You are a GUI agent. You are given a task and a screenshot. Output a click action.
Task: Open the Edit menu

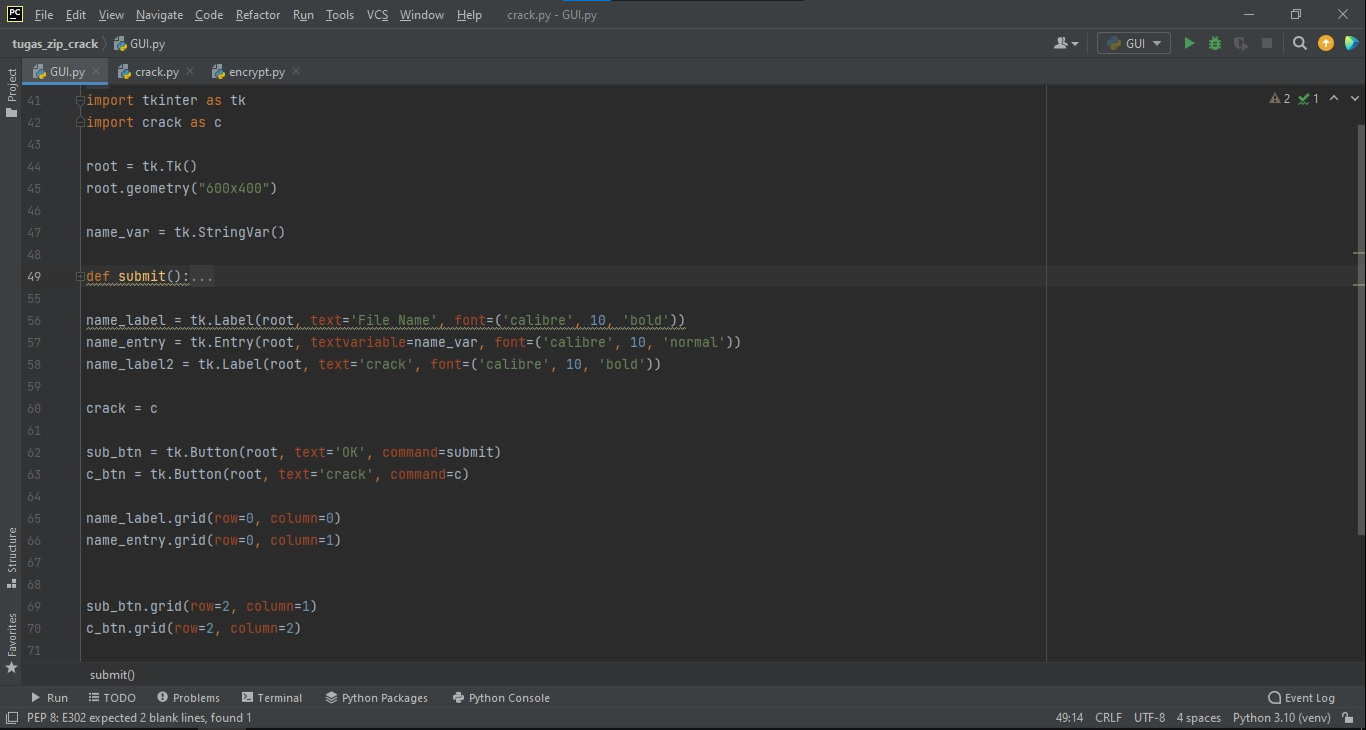coord(76,15)
